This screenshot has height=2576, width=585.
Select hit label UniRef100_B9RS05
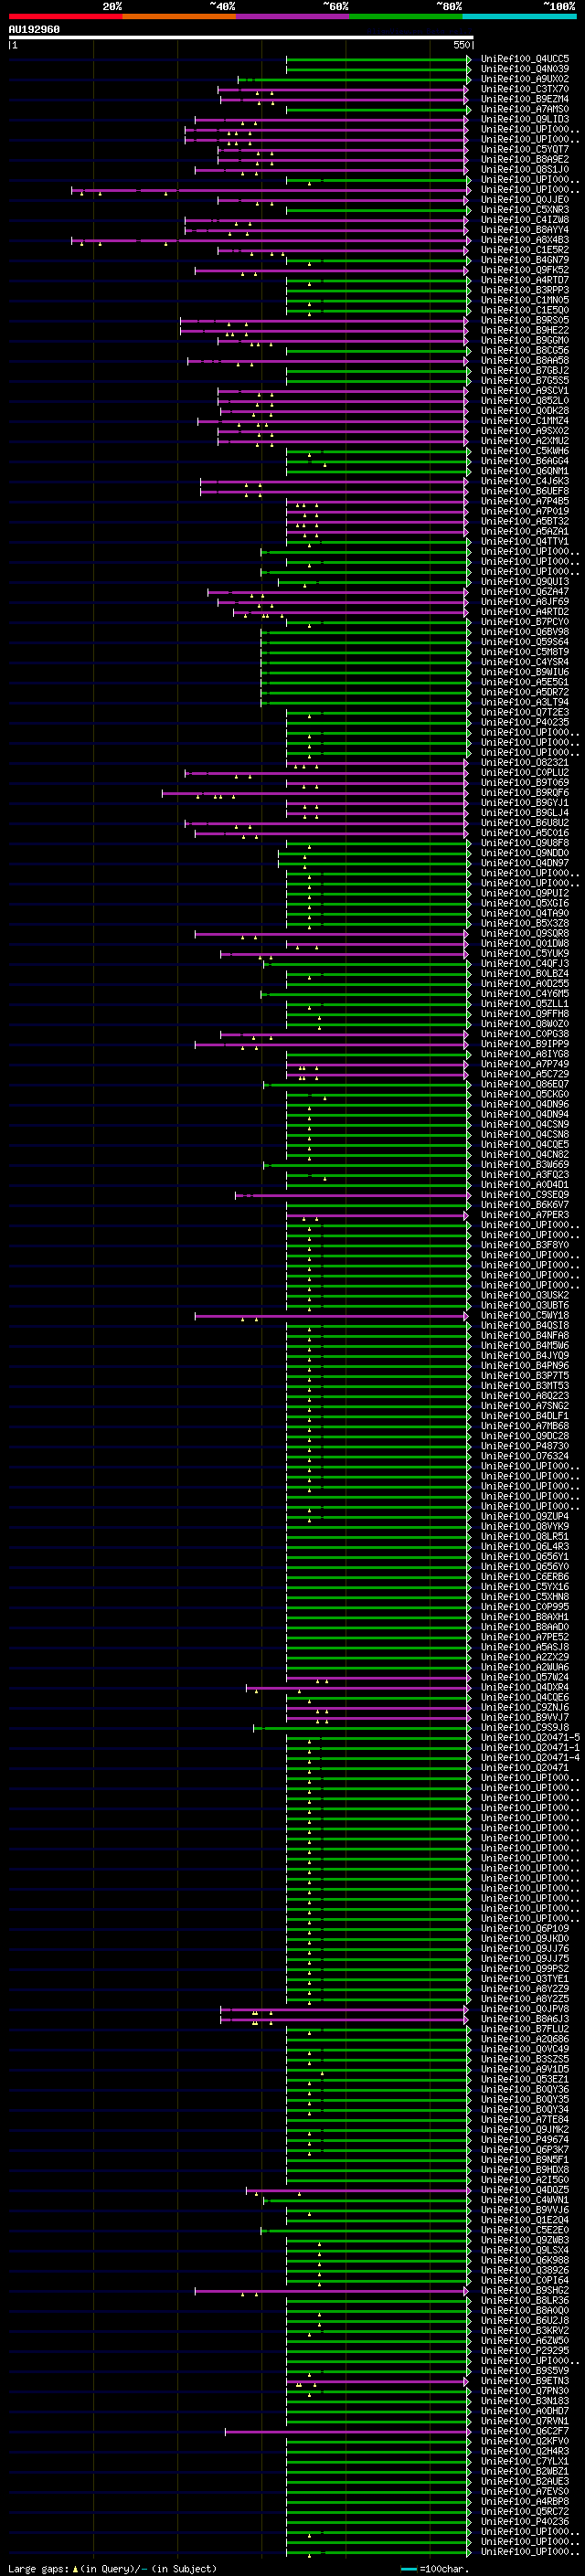coord(524,320)
